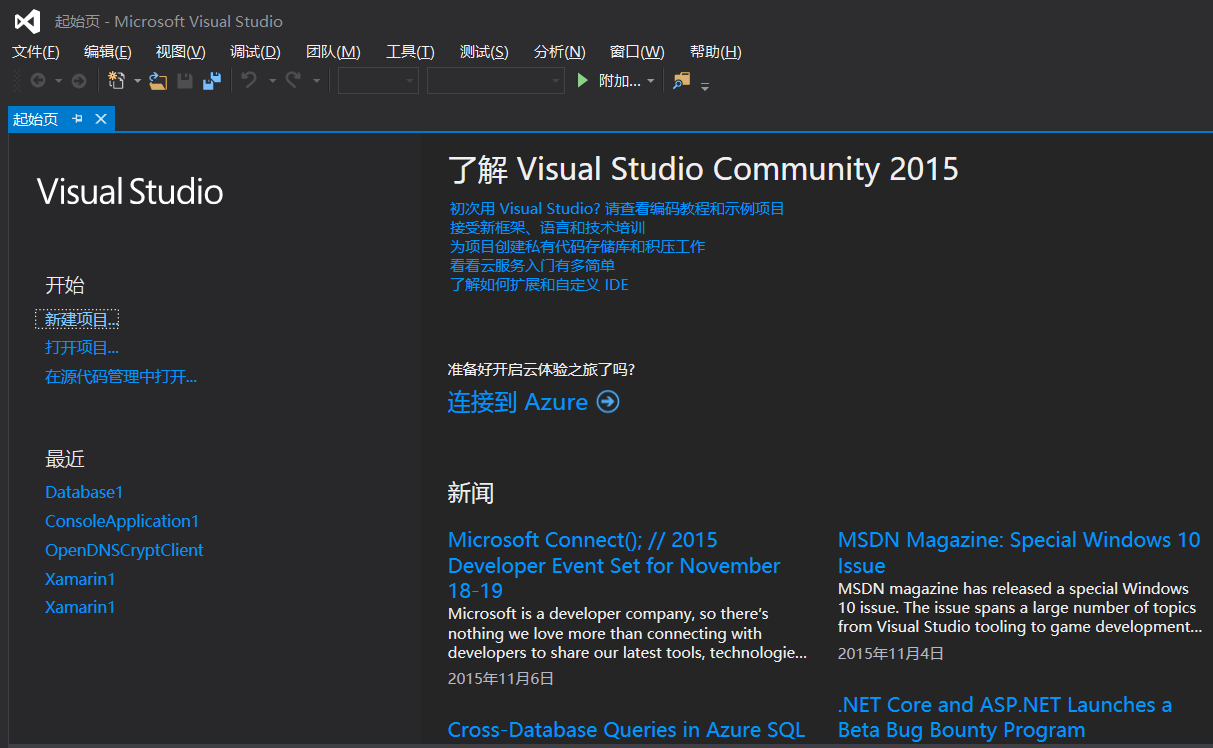Viewport: 1213px width, 748px height.
Task: Click the 准备好开启云体验之旅了吗? text
Action: pyautogui.click(x=541, y=370)
